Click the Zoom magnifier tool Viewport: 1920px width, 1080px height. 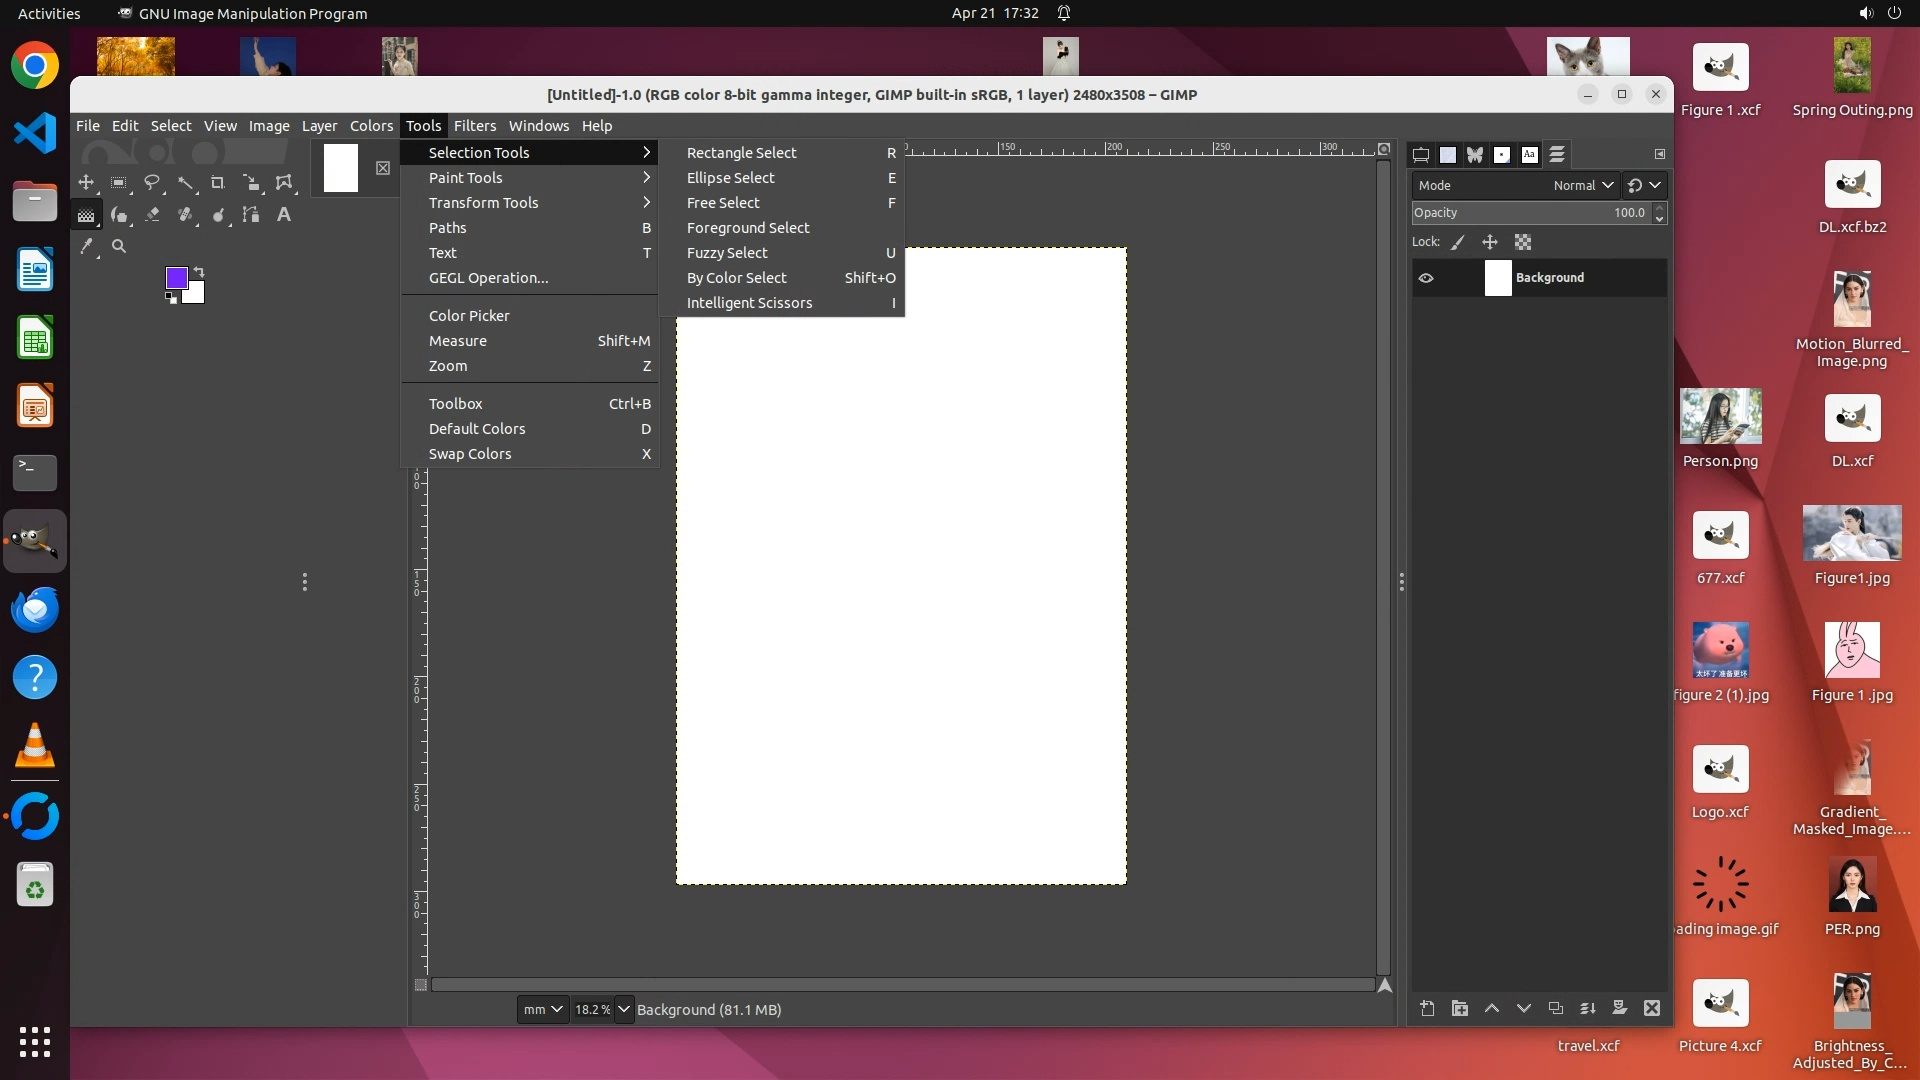click(119, 246)
